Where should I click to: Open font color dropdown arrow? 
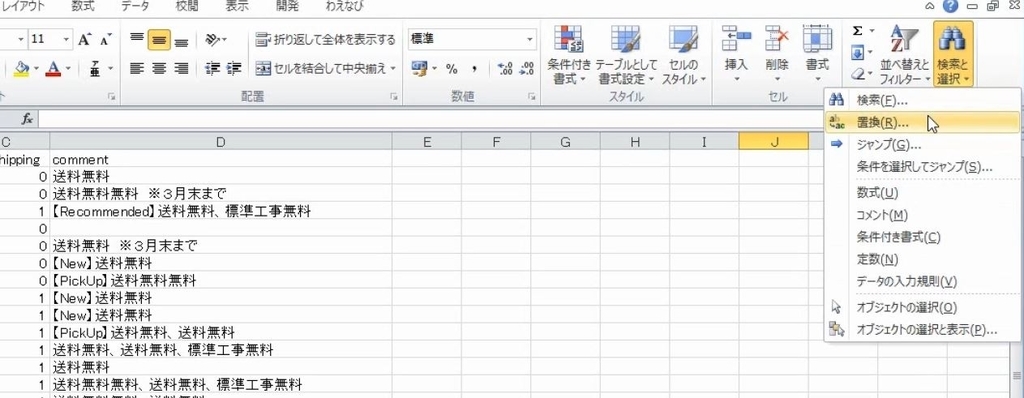click(x=68, y=68)
